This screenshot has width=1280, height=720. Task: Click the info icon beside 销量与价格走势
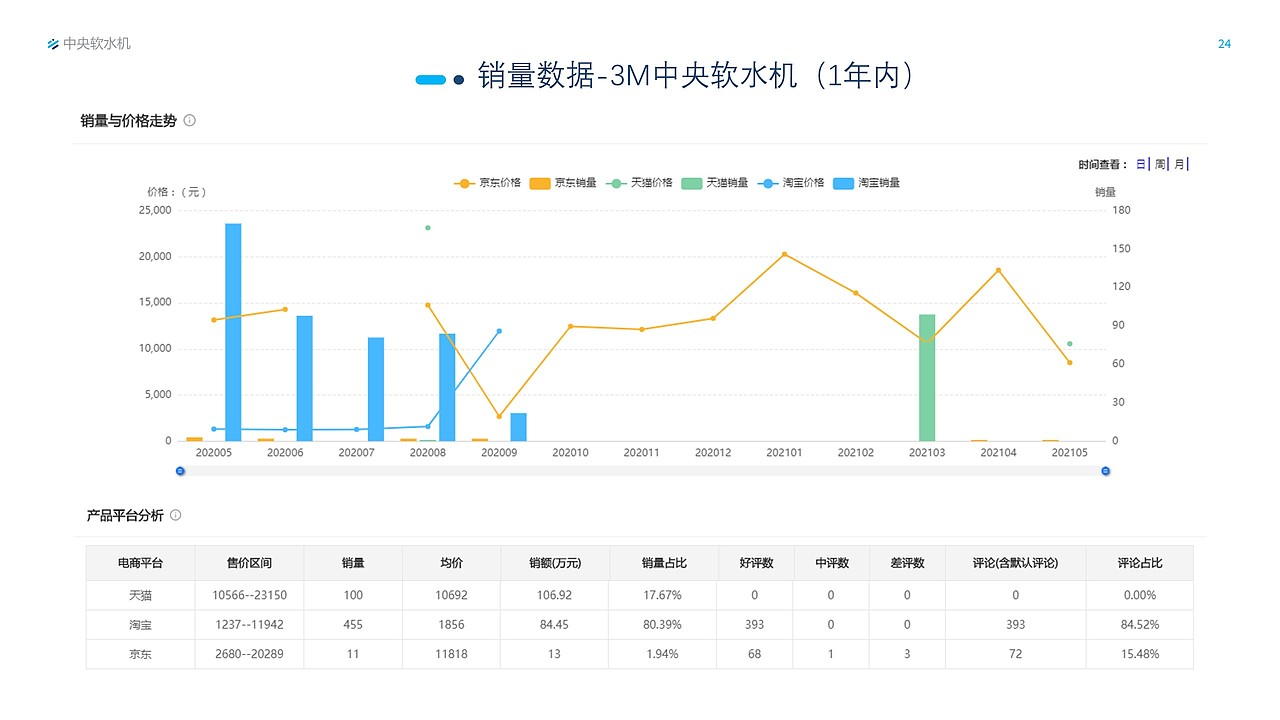(190, 120)
